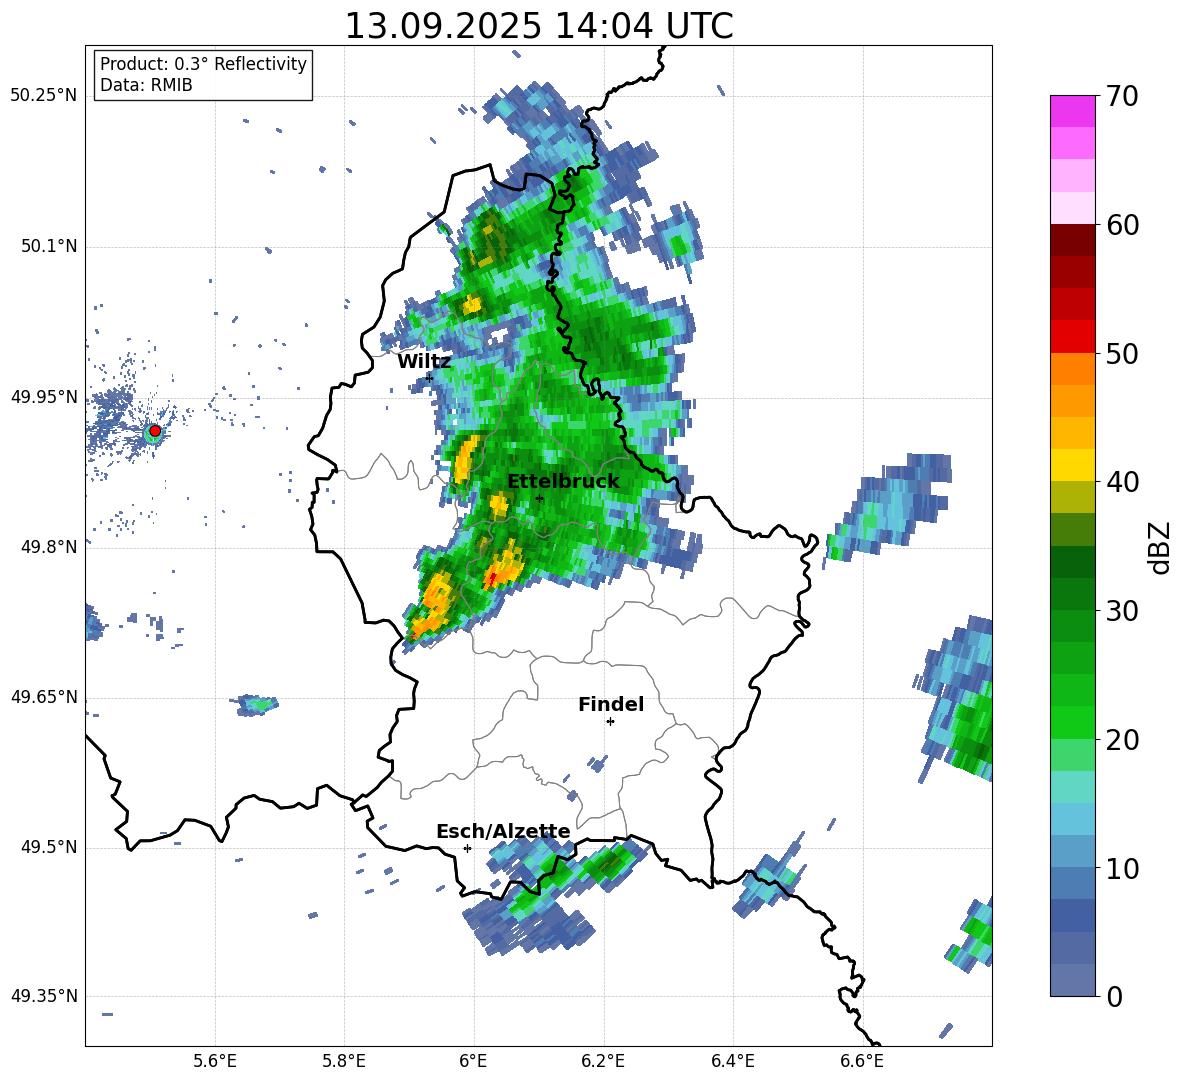
Task: Click the colorbar 30 tick label
Action: coord(1122,611)
